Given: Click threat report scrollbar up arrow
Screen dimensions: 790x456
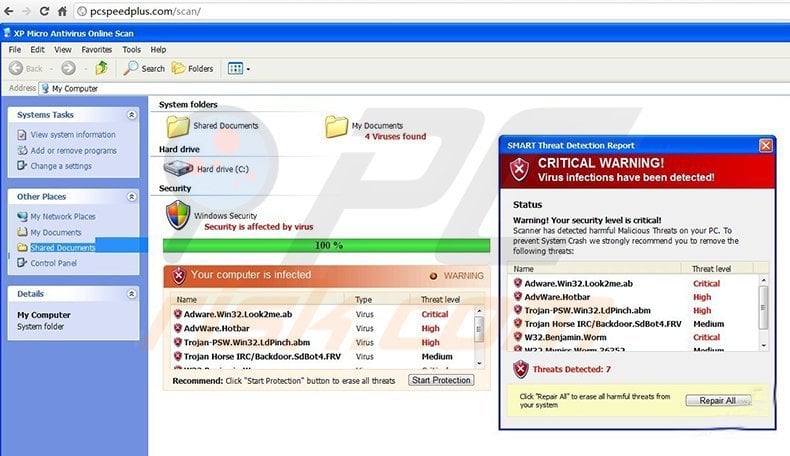Looking at the screenshot, I should click(x=764, y=280).
